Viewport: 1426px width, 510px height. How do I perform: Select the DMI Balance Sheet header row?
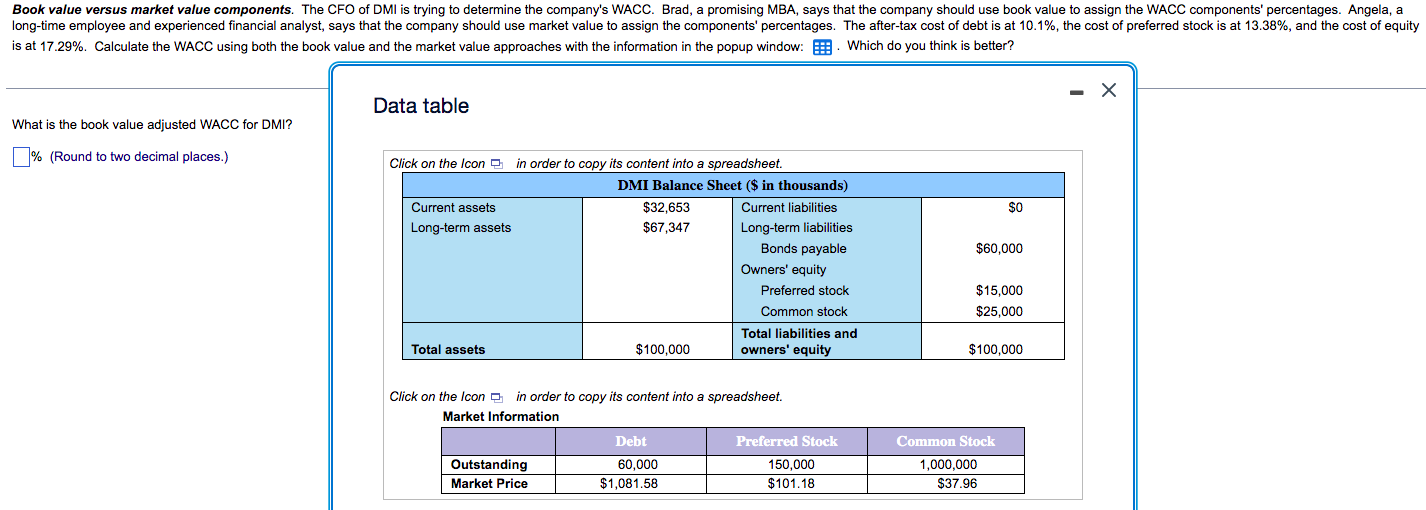[x=733, y=185]
